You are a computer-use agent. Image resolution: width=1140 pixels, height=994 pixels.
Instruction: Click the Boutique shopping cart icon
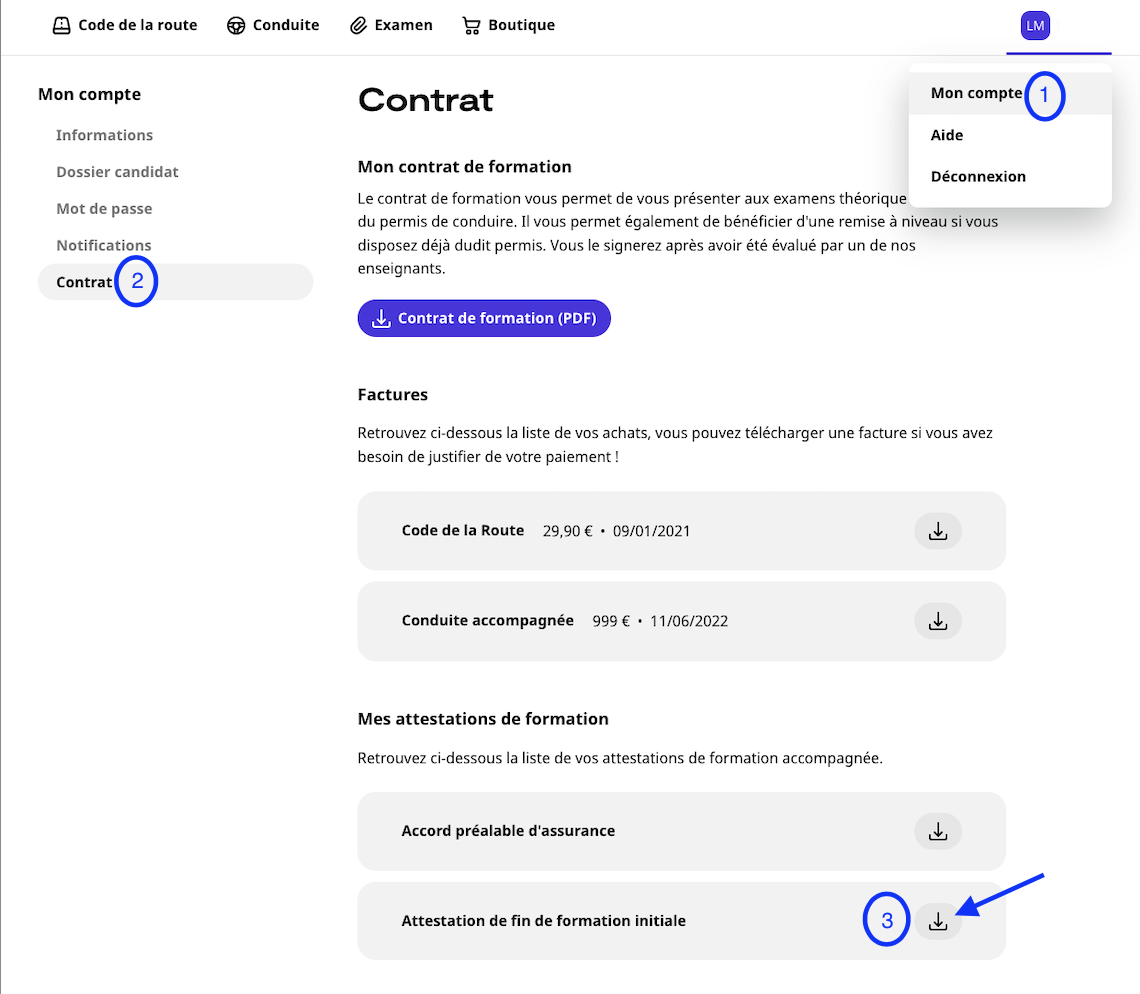point(471,26)
